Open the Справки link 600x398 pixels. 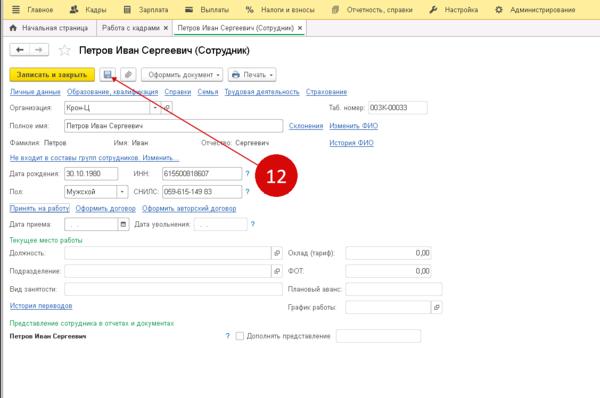(178, 92)
